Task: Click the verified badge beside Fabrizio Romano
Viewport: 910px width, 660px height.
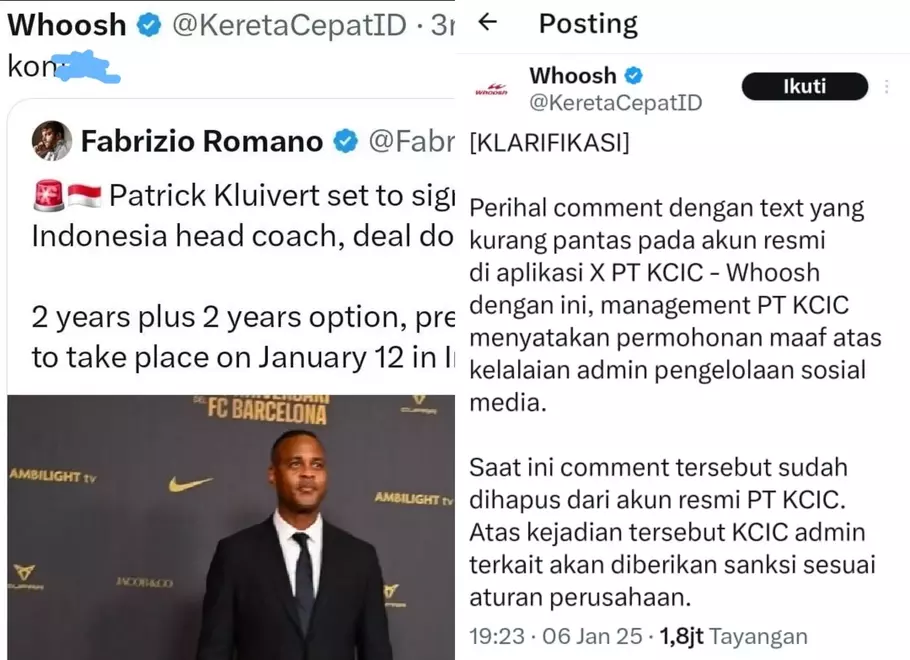Action: pyautogui.click(x=345, y=141)
